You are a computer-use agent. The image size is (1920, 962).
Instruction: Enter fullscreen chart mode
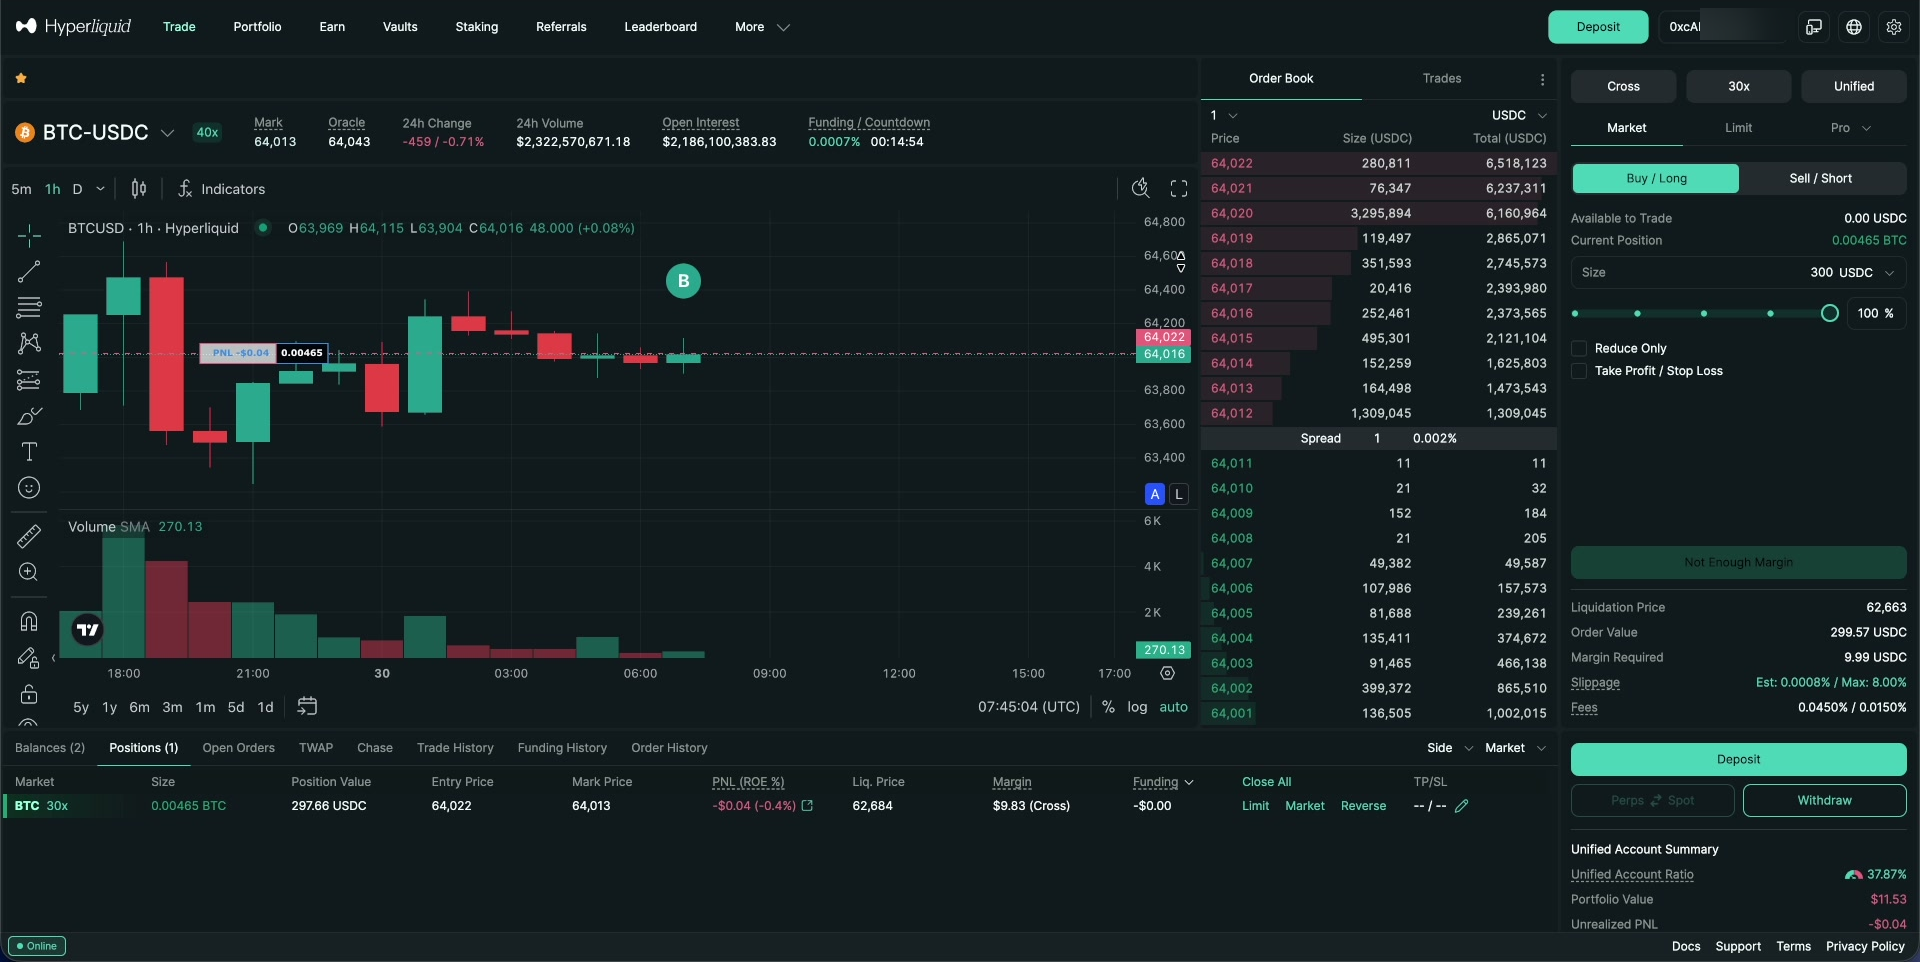click(1179, 188)
